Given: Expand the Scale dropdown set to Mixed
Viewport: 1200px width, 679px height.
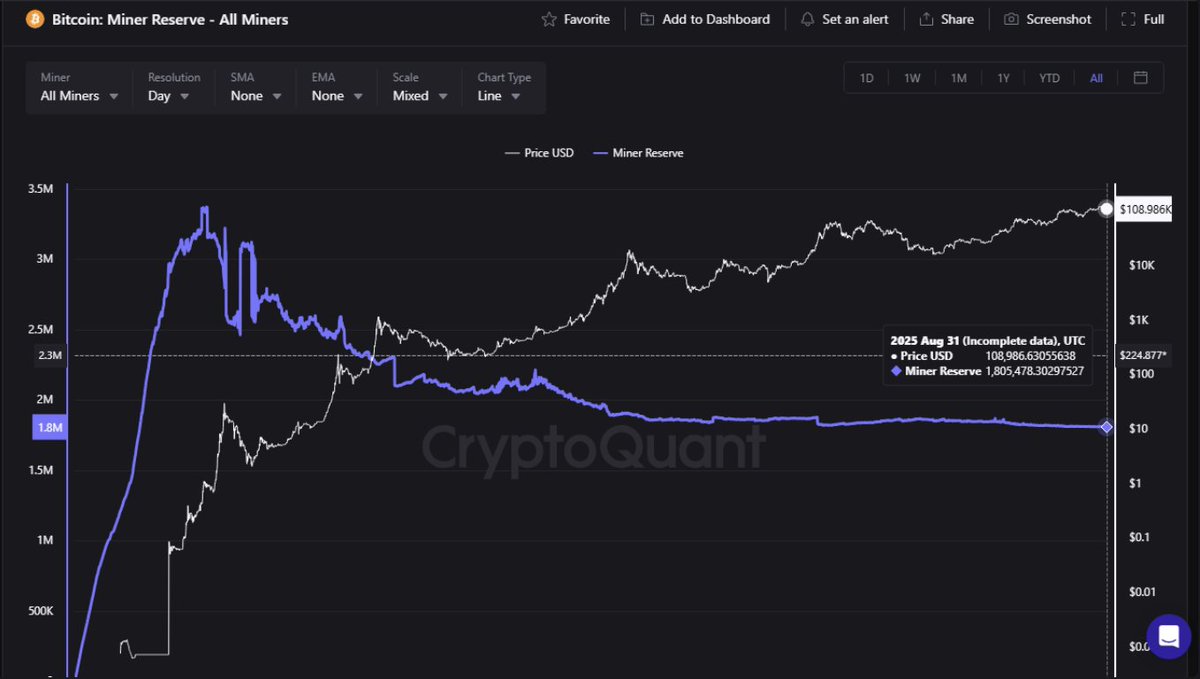Looking at the screenshot, I should (420, 96).
